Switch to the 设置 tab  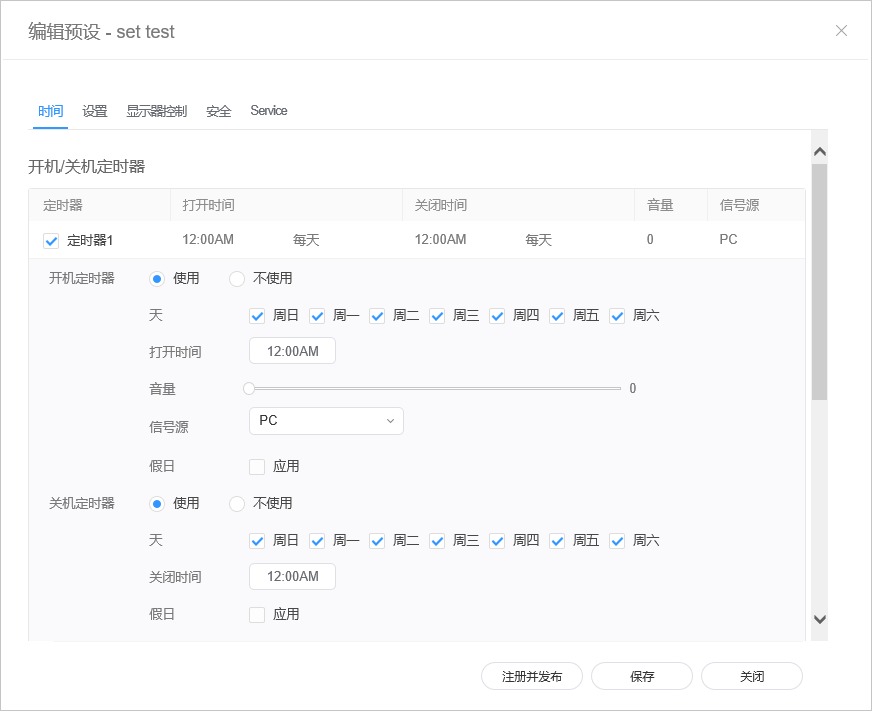tap(95, 111)
